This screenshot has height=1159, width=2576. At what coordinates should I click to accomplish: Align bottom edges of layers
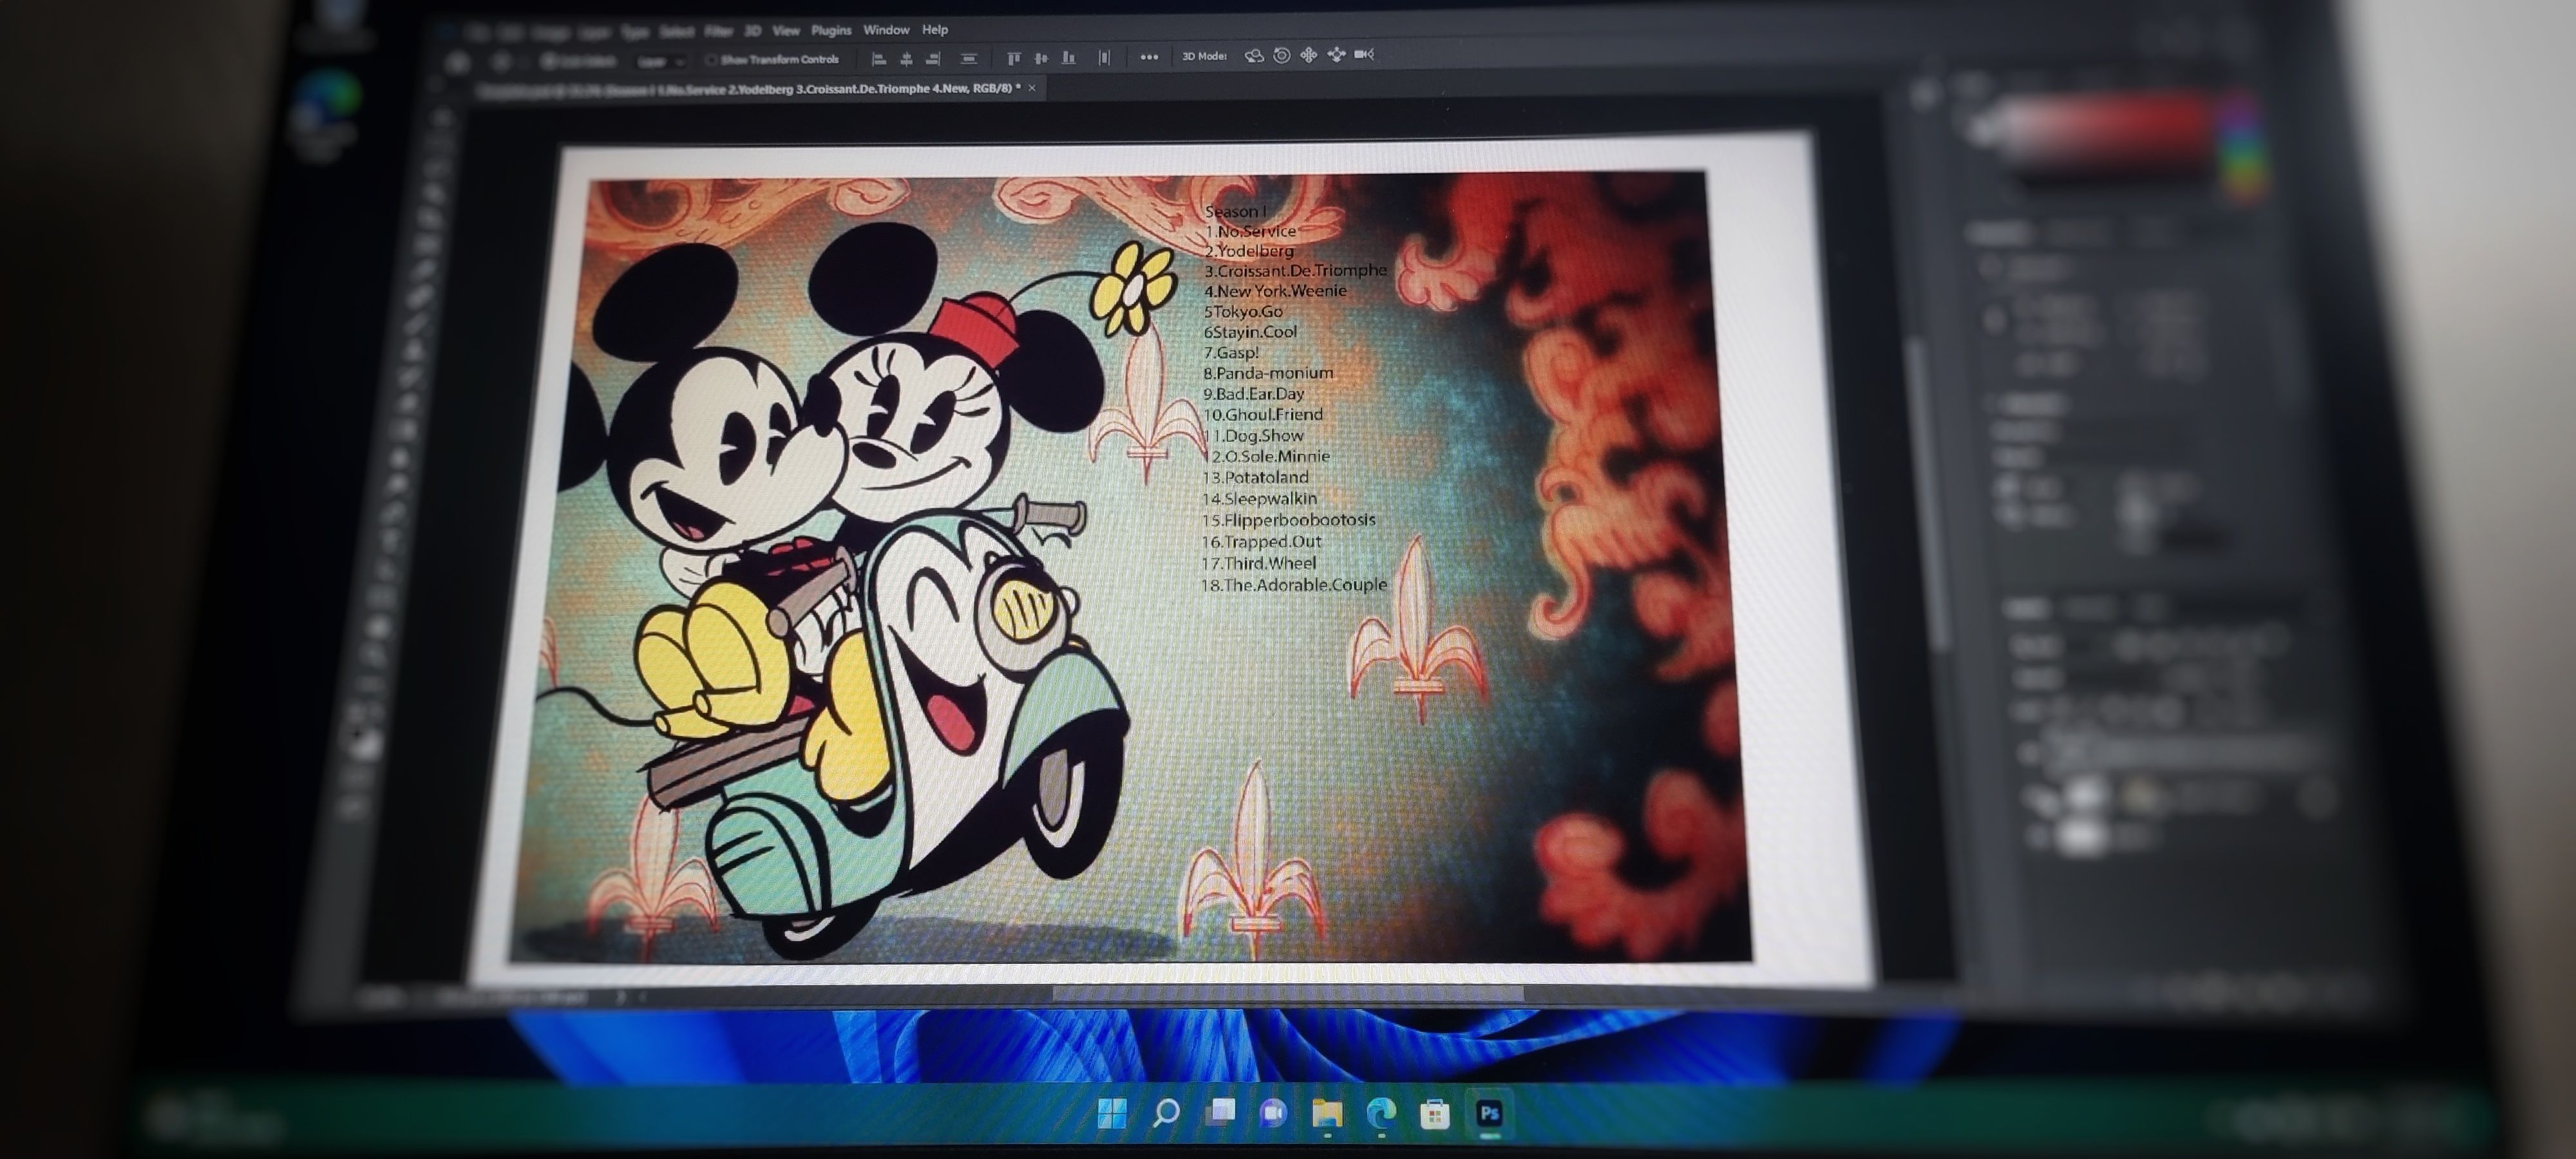click(1068, 58)
